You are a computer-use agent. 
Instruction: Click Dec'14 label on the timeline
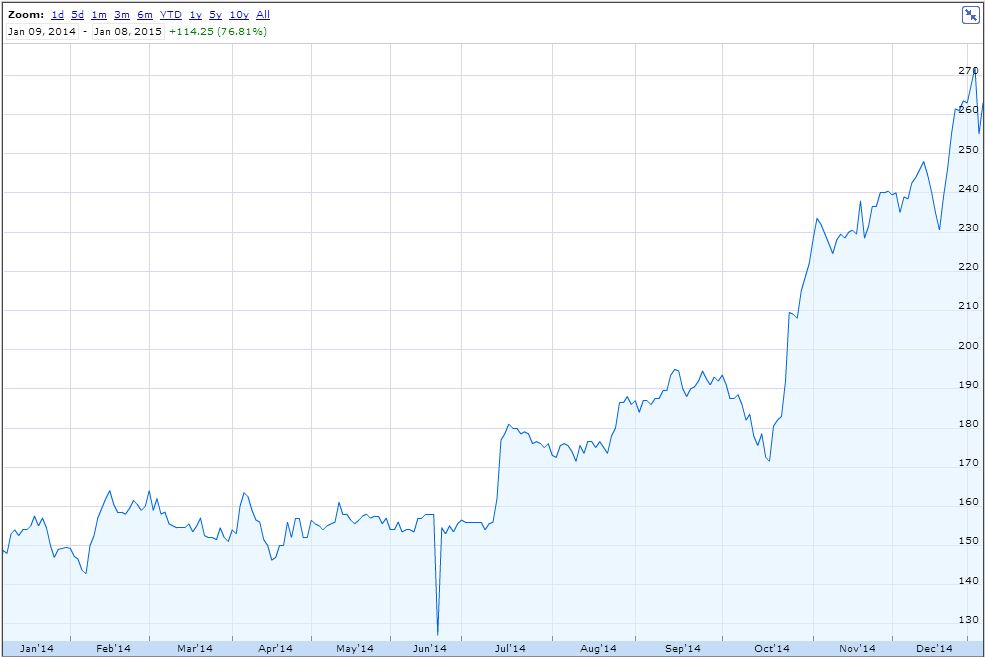pos(934,649)
